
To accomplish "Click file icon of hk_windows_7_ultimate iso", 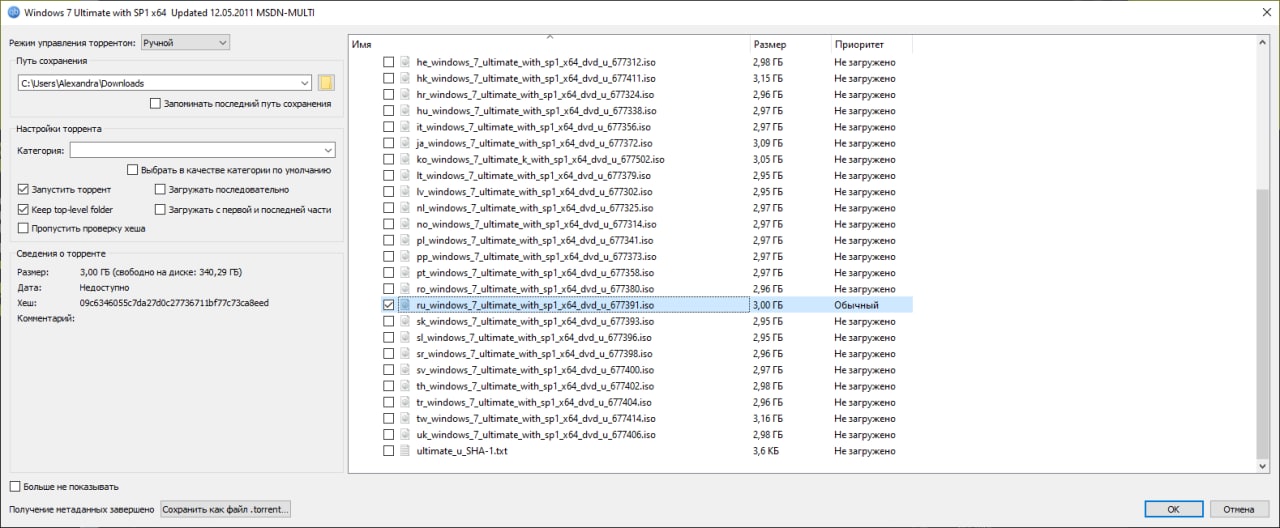I will (405, 78).
